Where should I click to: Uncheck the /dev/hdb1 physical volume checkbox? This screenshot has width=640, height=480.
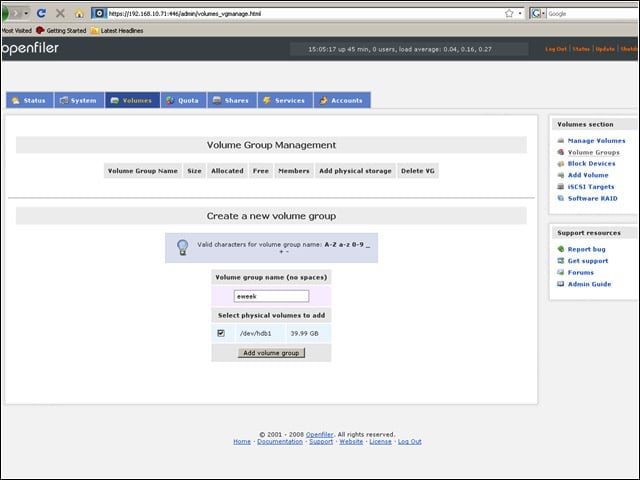(221, 333)
